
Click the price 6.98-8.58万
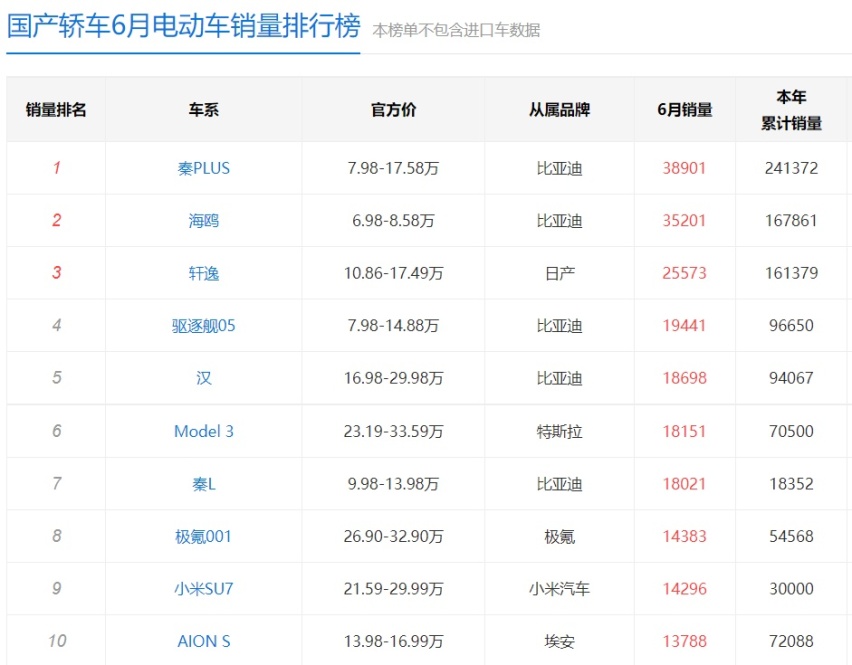[393, 221]
